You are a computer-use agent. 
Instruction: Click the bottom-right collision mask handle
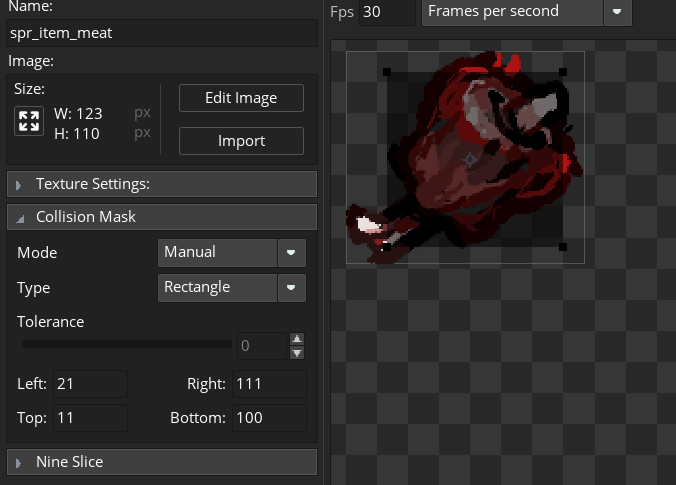pos(563,246)
